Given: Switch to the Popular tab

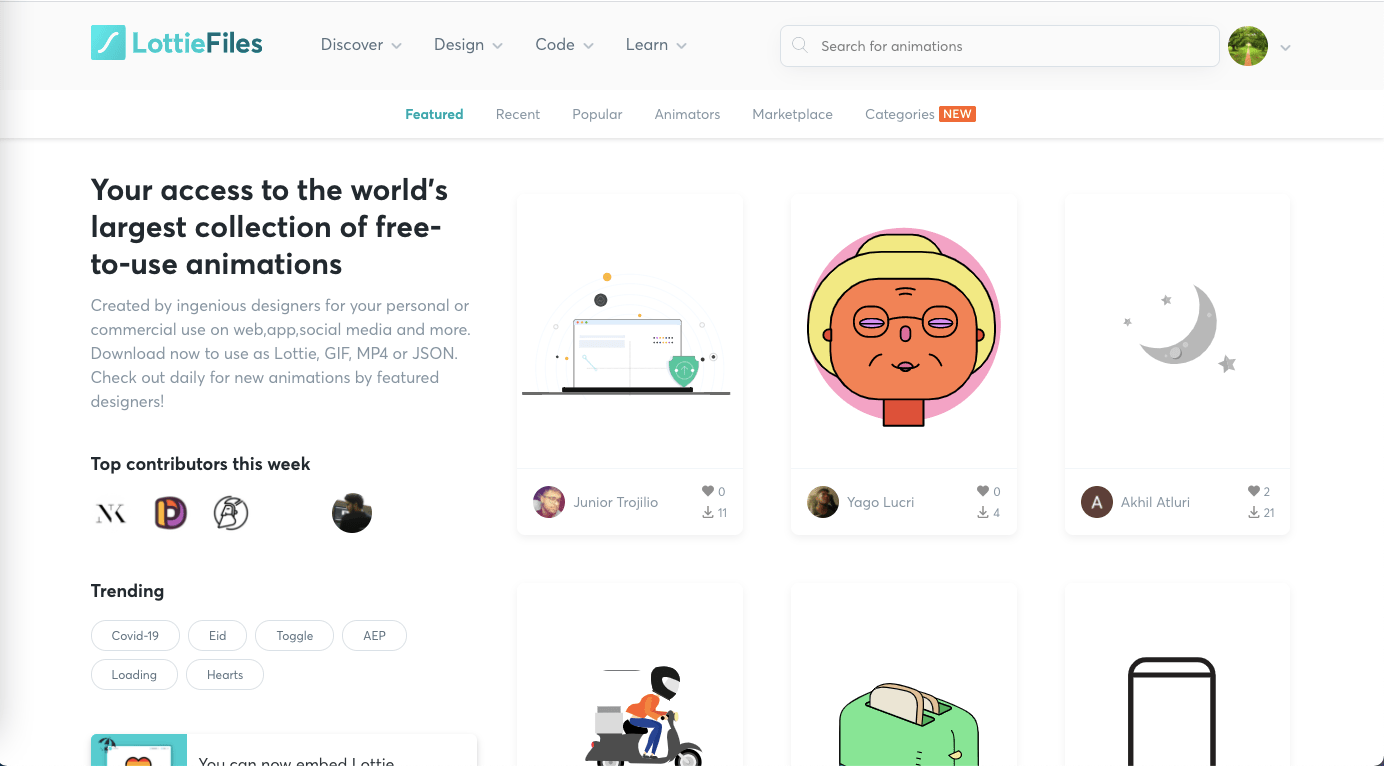Looking at the screenshot, I should tap(597, 114).
